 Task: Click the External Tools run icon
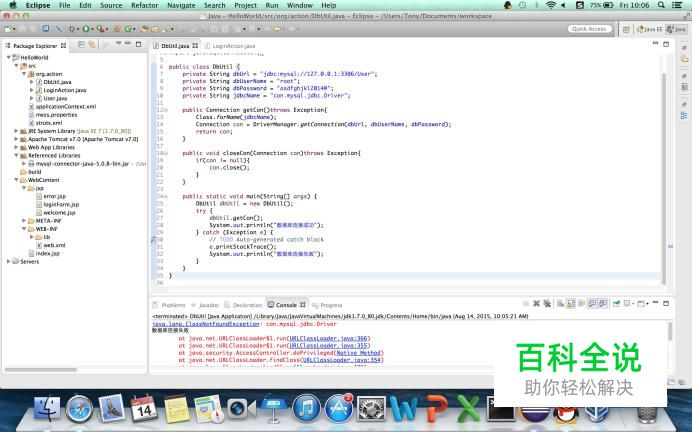[101, 29]
